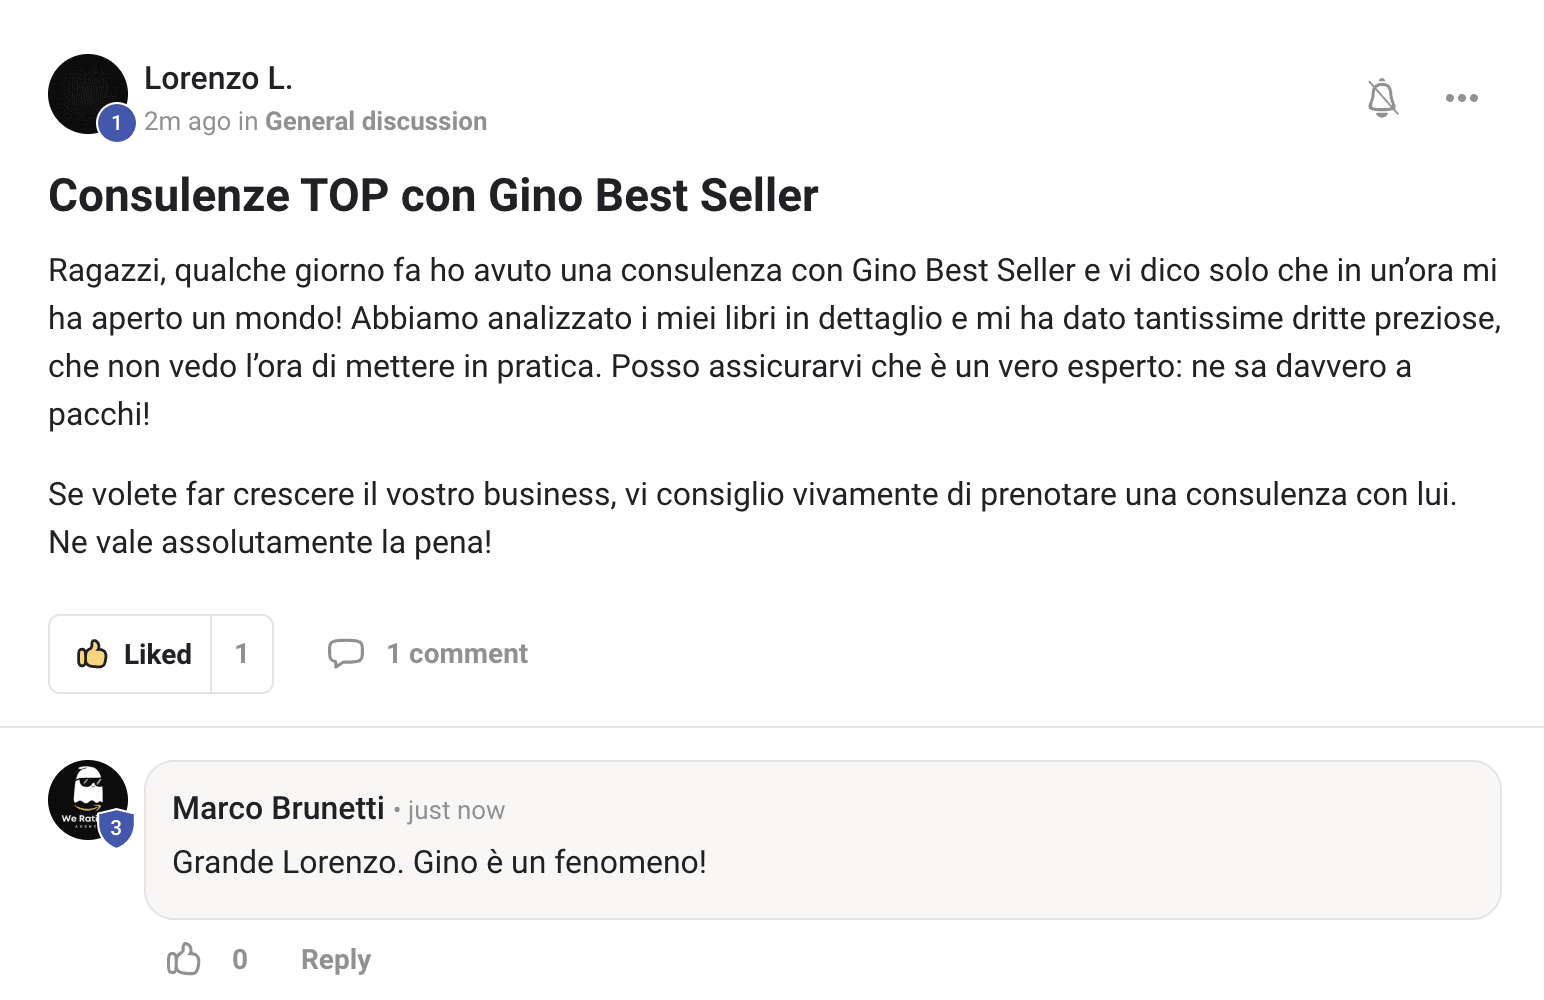
Task: Open the "1 comment" link
Action: click(457, 654)
